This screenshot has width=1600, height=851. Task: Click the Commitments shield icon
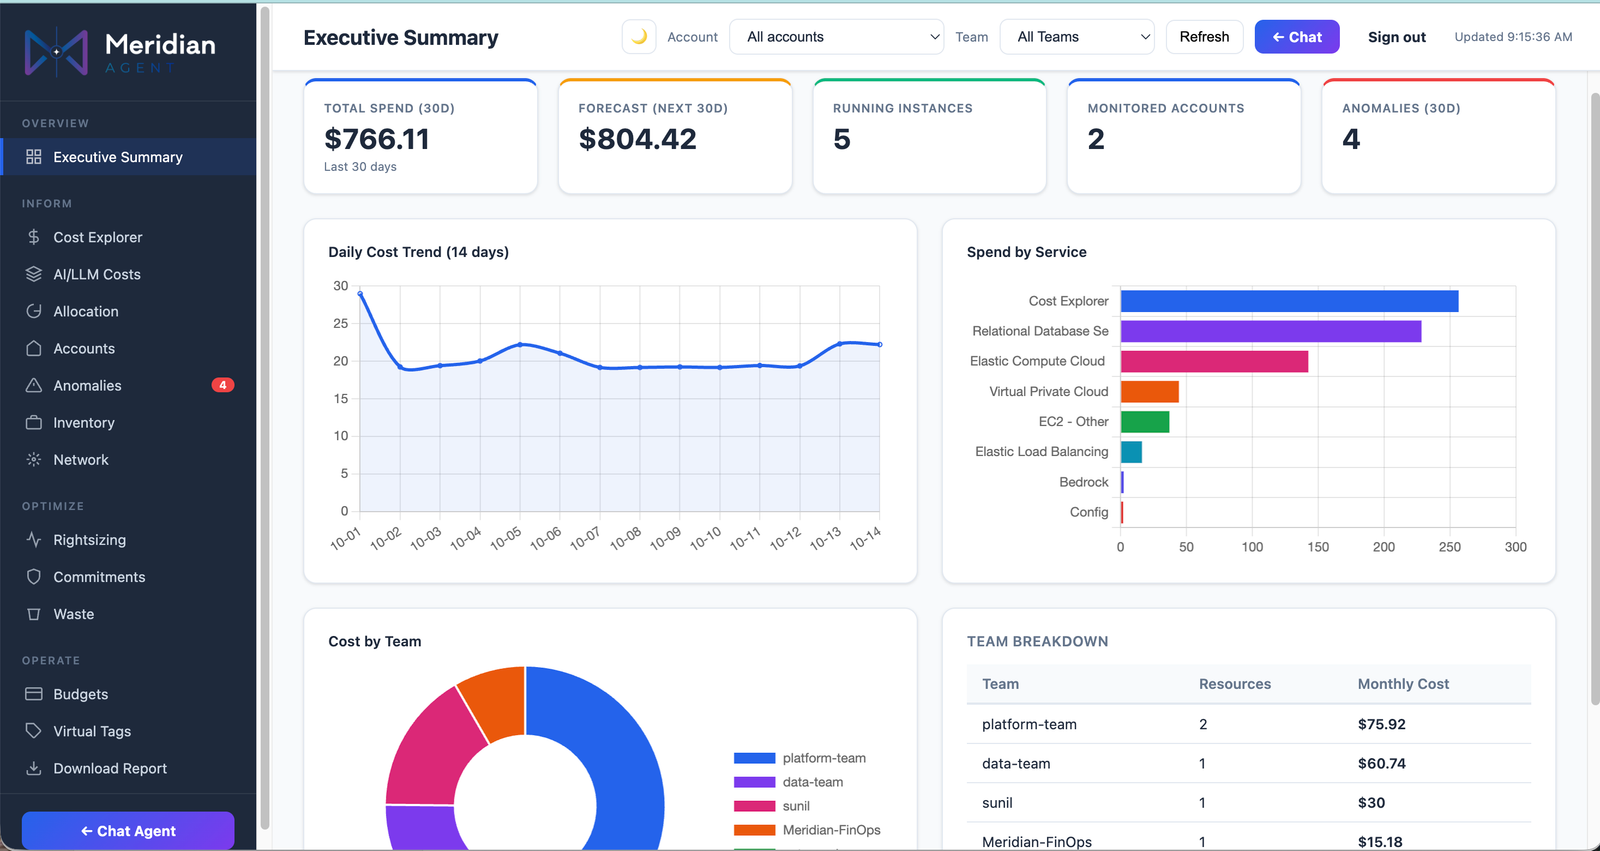[x=34, y=577]
